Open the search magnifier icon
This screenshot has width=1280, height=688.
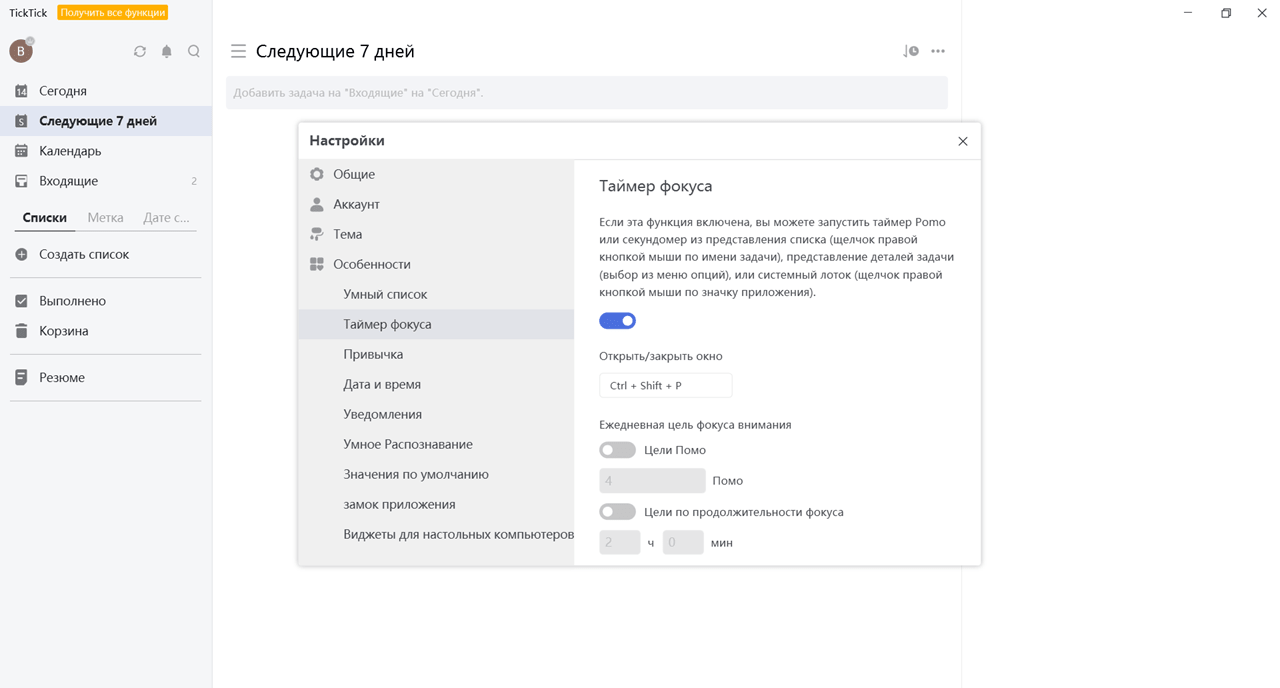pos(194,51)
